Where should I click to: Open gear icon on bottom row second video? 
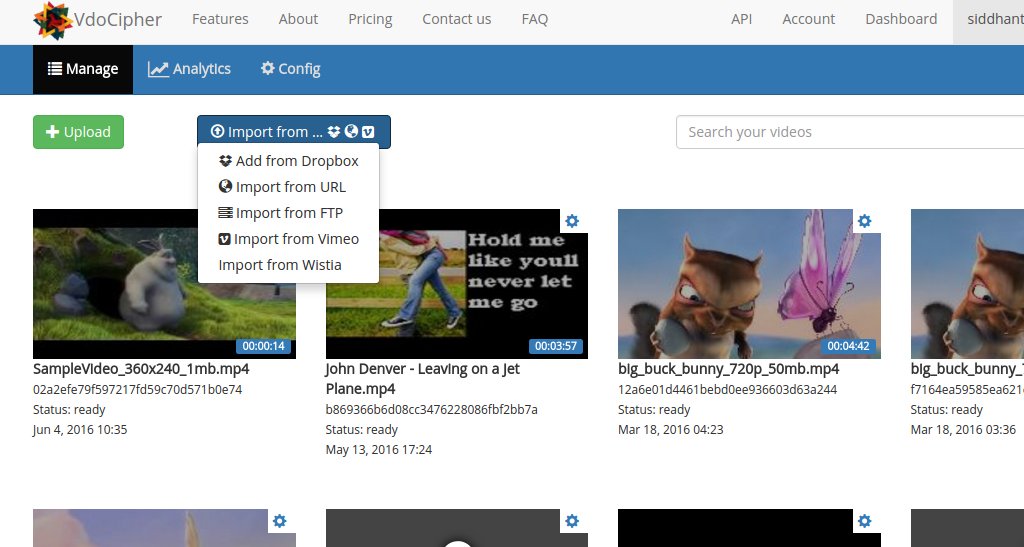click(x=572, y=521)
